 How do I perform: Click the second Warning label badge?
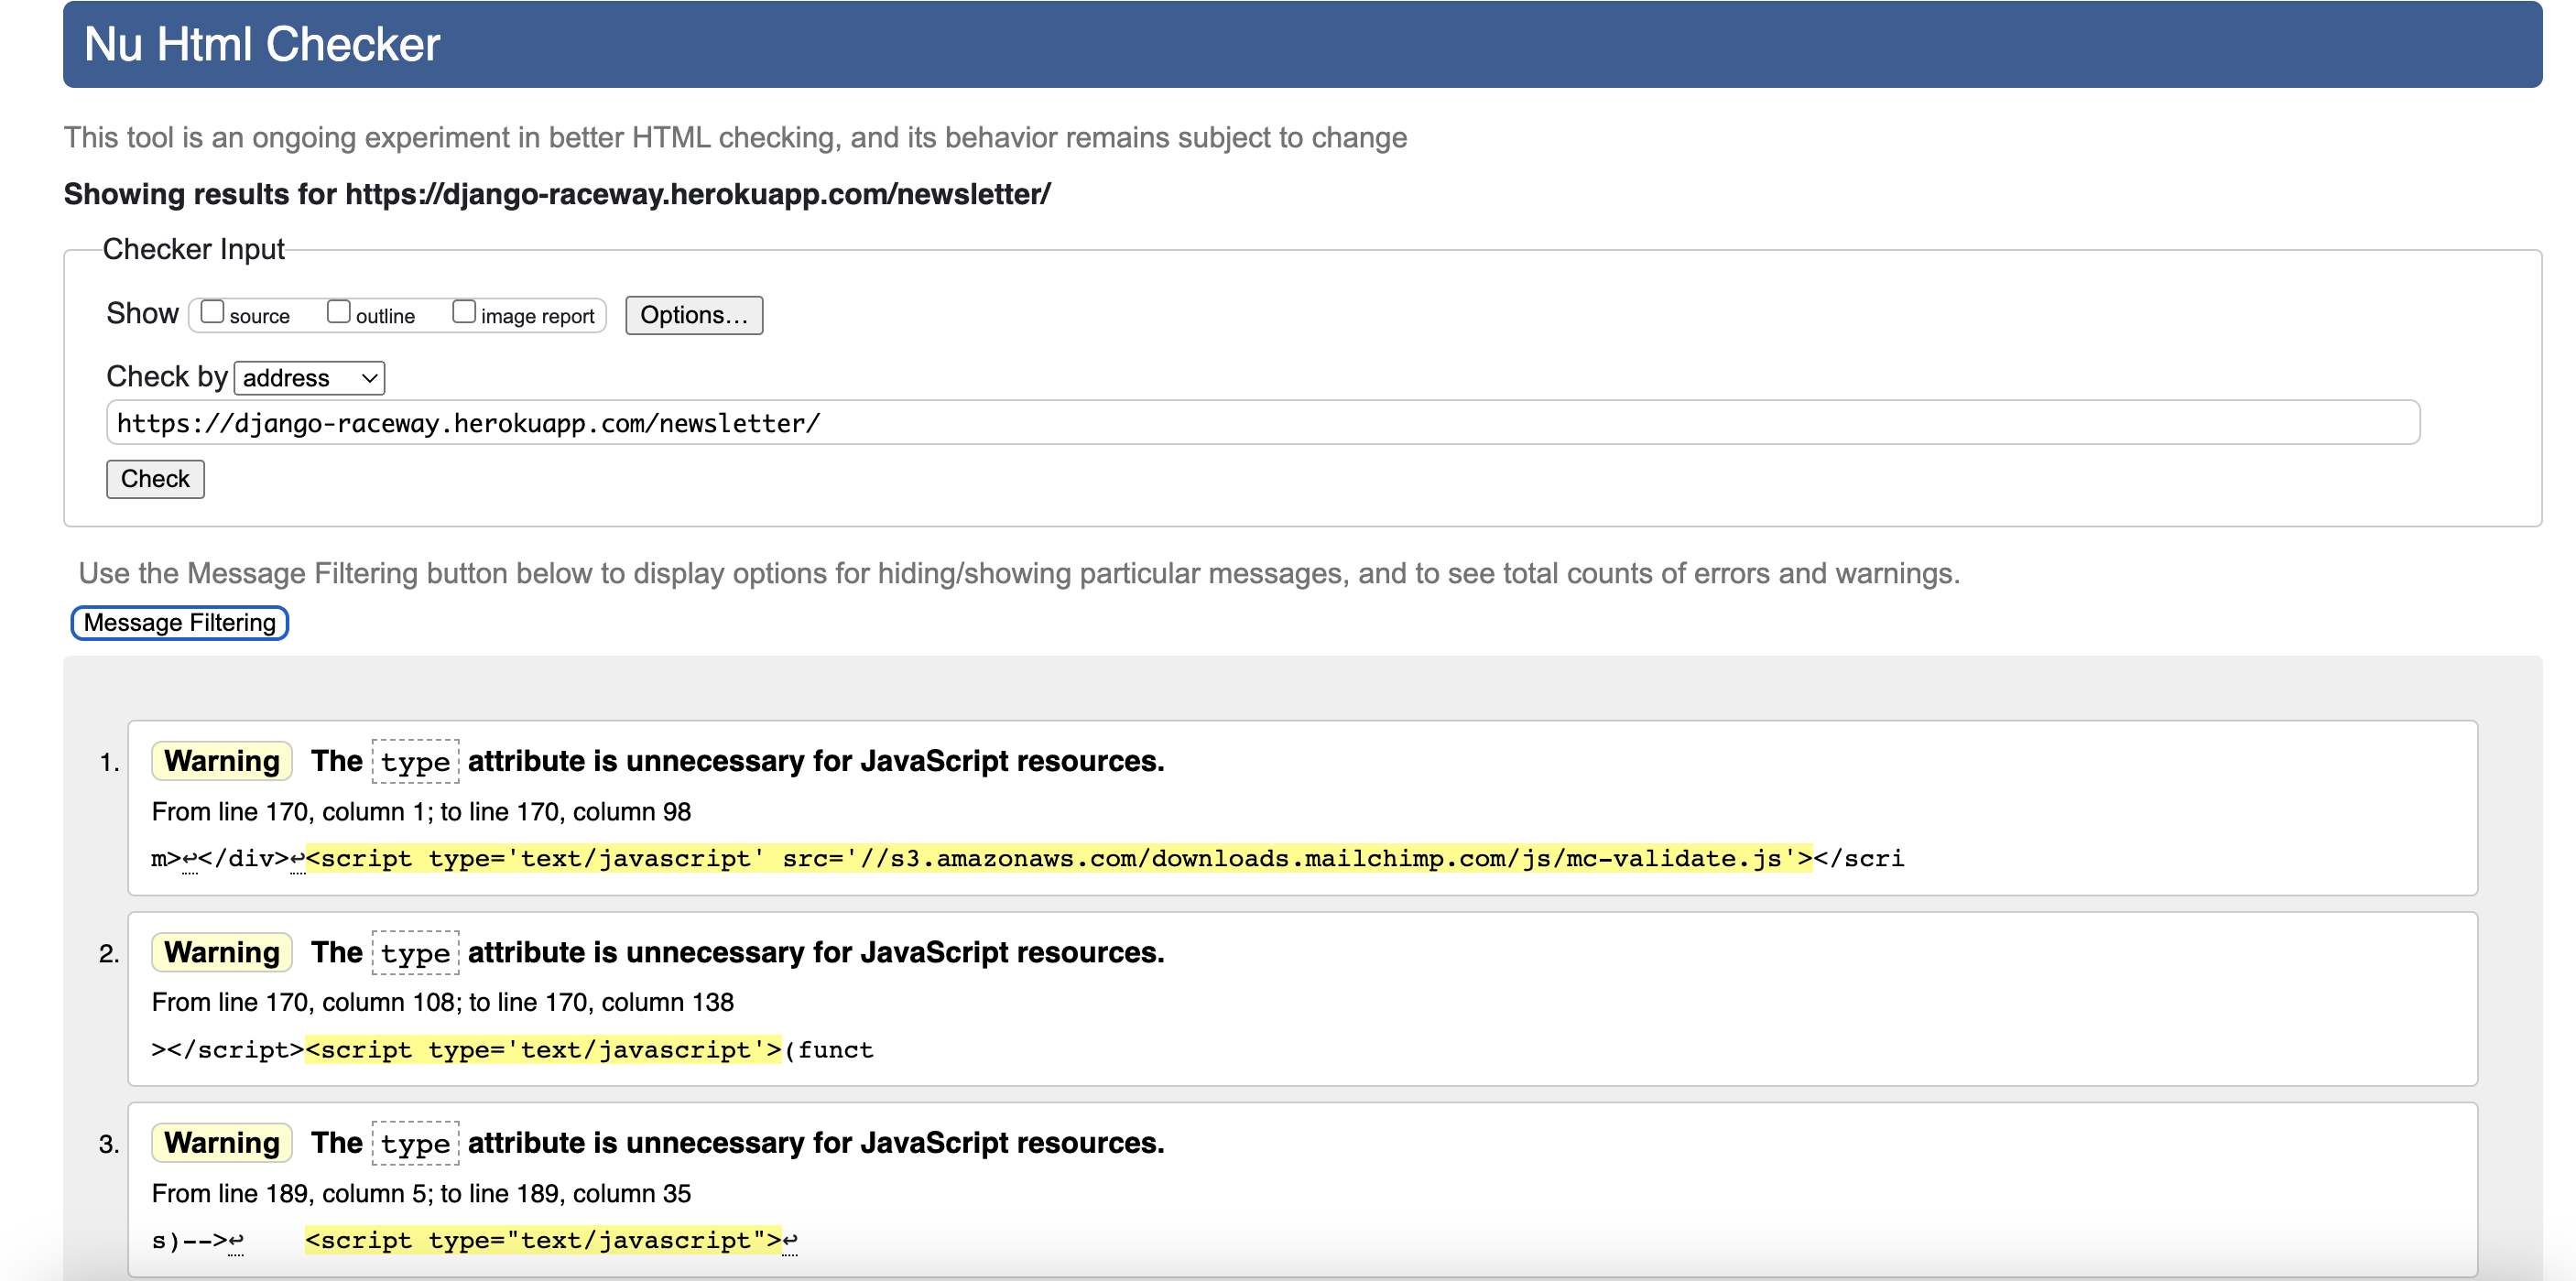[222, 952]
